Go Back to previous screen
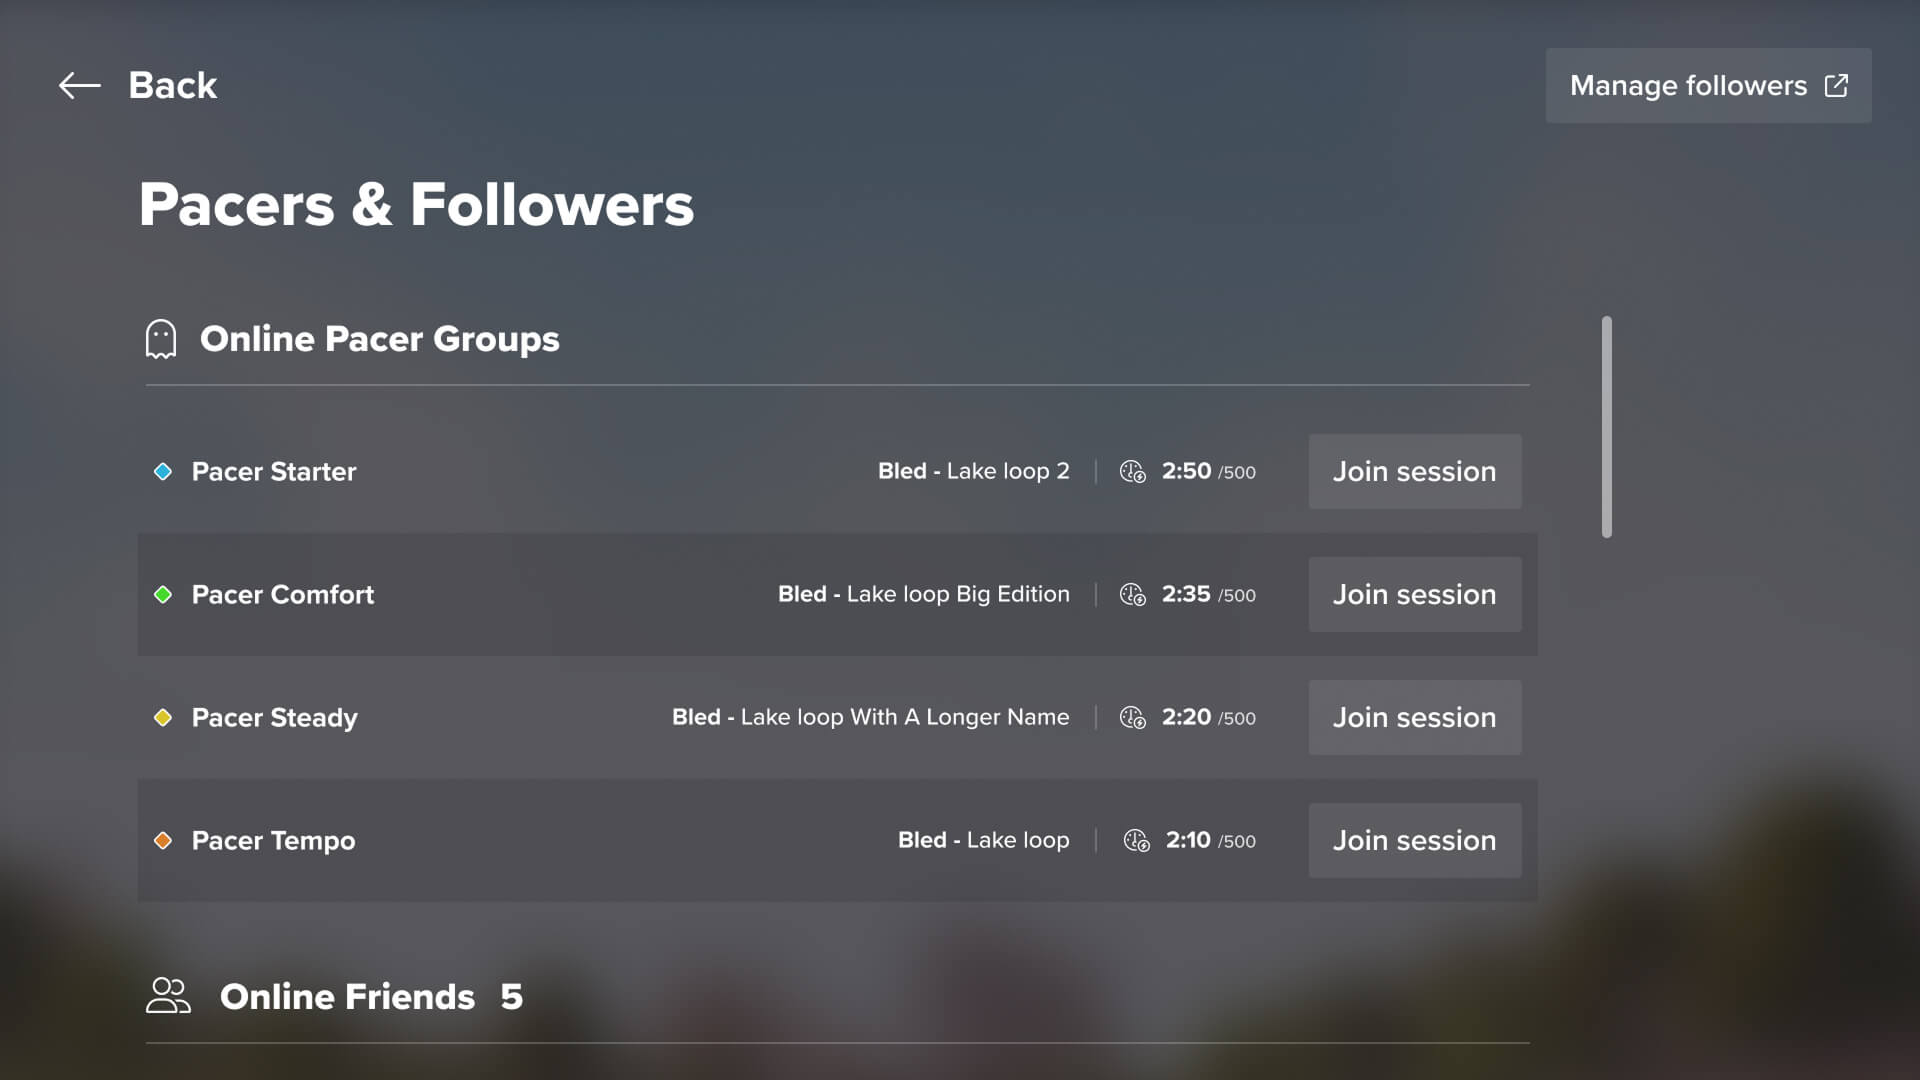Screen dimensions: 1920x1080 tap(138, 86)
